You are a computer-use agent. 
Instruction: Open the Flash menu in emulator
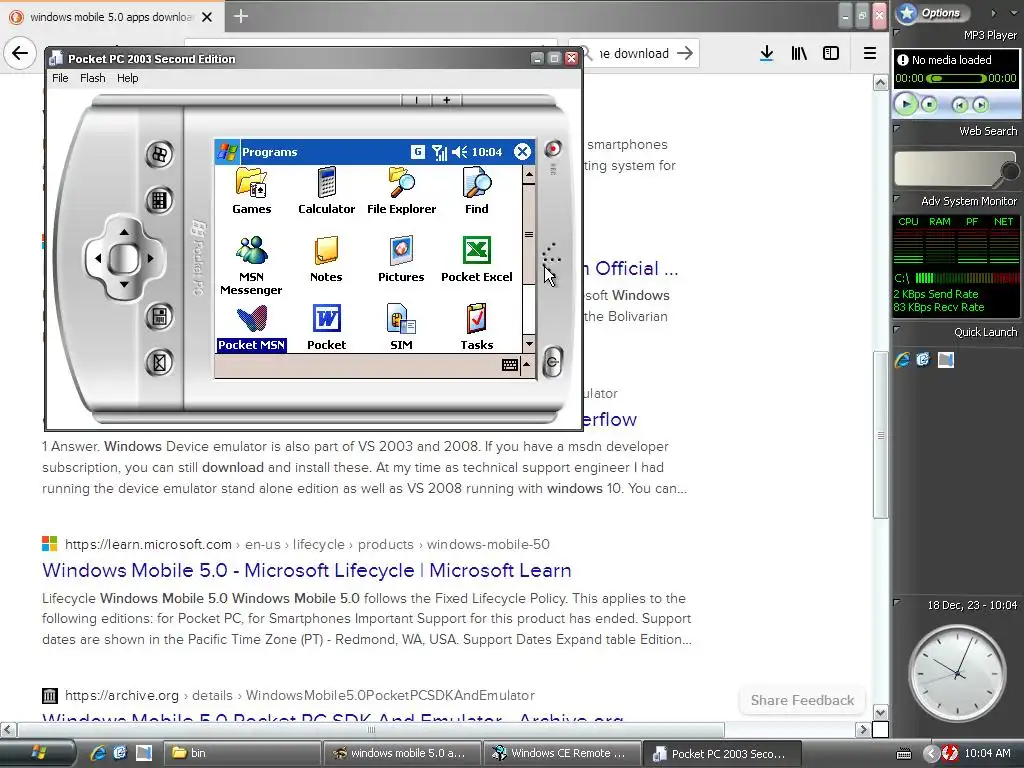93,78
